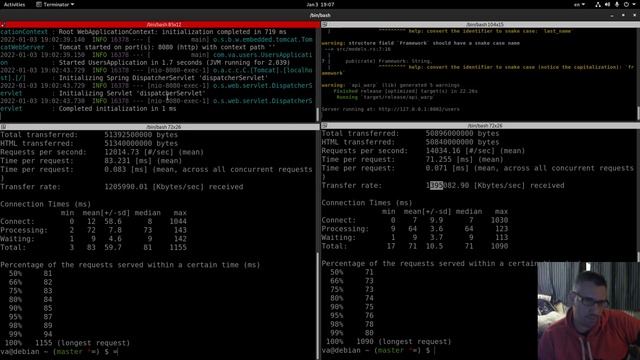Image resolution: width=640 pixels, height=360 pixels.
Task: Open the Activities overview
Action: (14, 4)
